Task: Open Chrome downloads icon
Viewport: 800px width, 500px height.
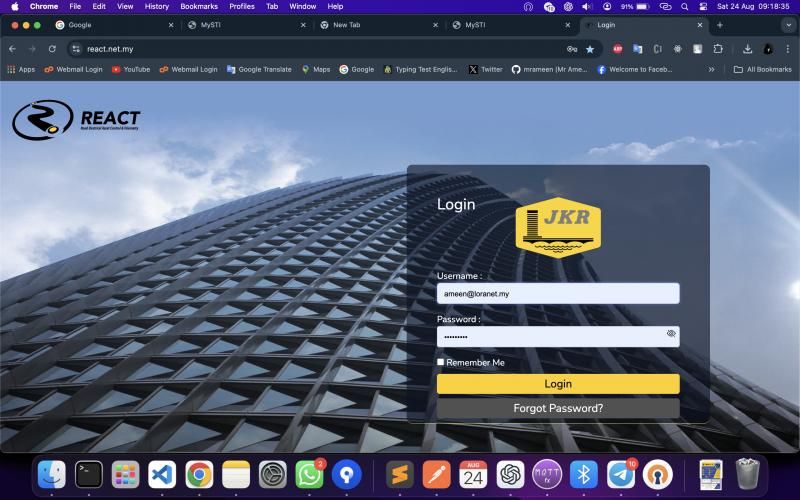Action: click(747, 49)
